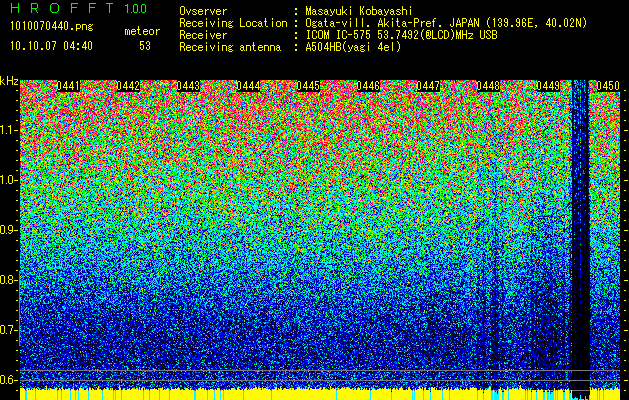Image resolution: width=629 pixels, height=400 pixels.
Task: Click the Receiving antenna label
Action: click(x=230, y=47)
